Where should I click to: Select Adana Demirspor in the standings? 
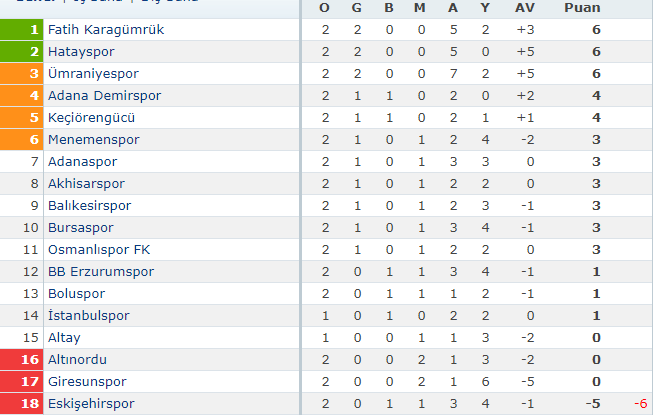pos(104,95)
